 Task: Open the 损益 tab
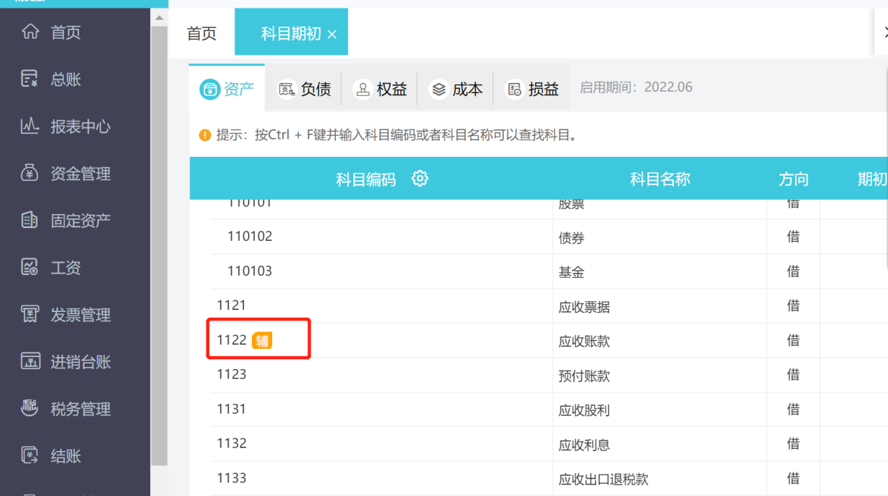(532, 90)
